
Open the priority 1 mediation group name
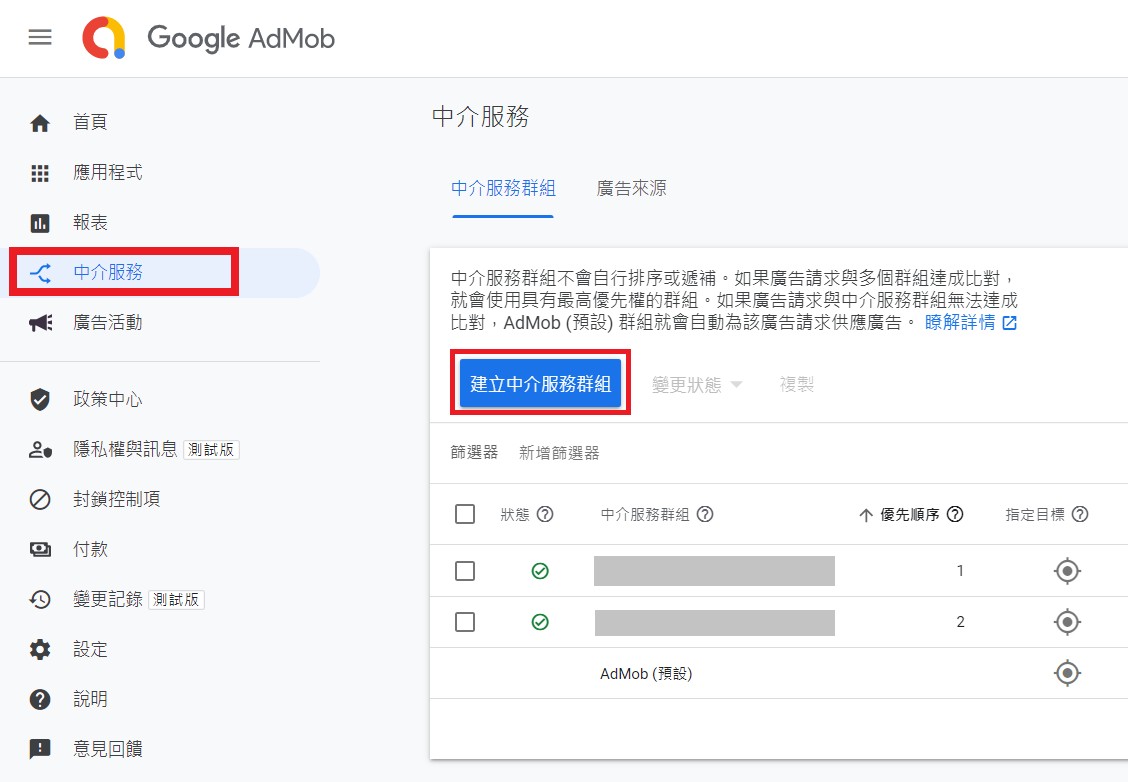click(714, 571)
